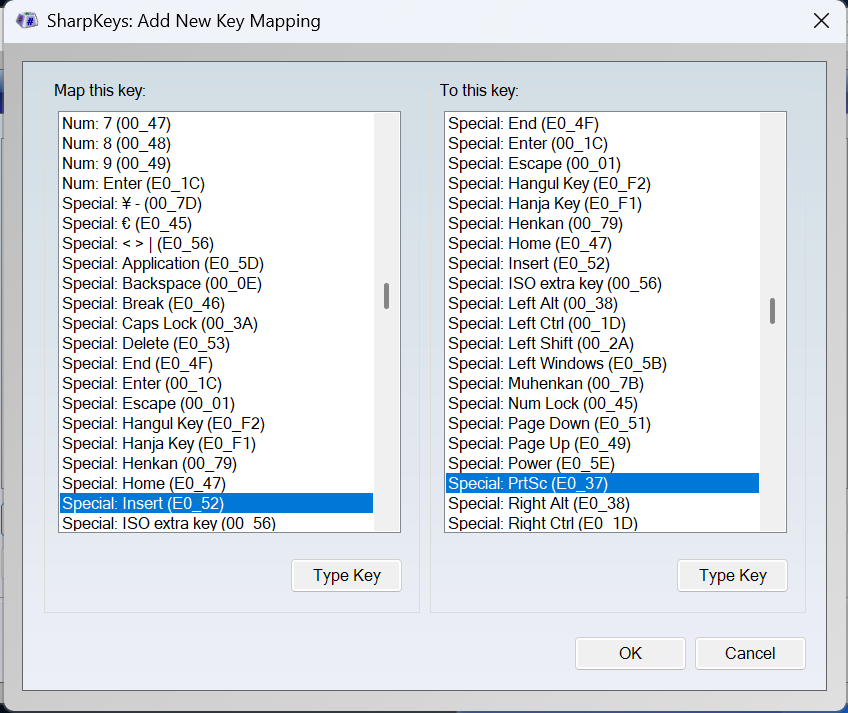The width and height of the screenshot is (848, 713).
Task: Select 'Special: Delete (E0_53)' in left list
Action: tap(216, 344)
